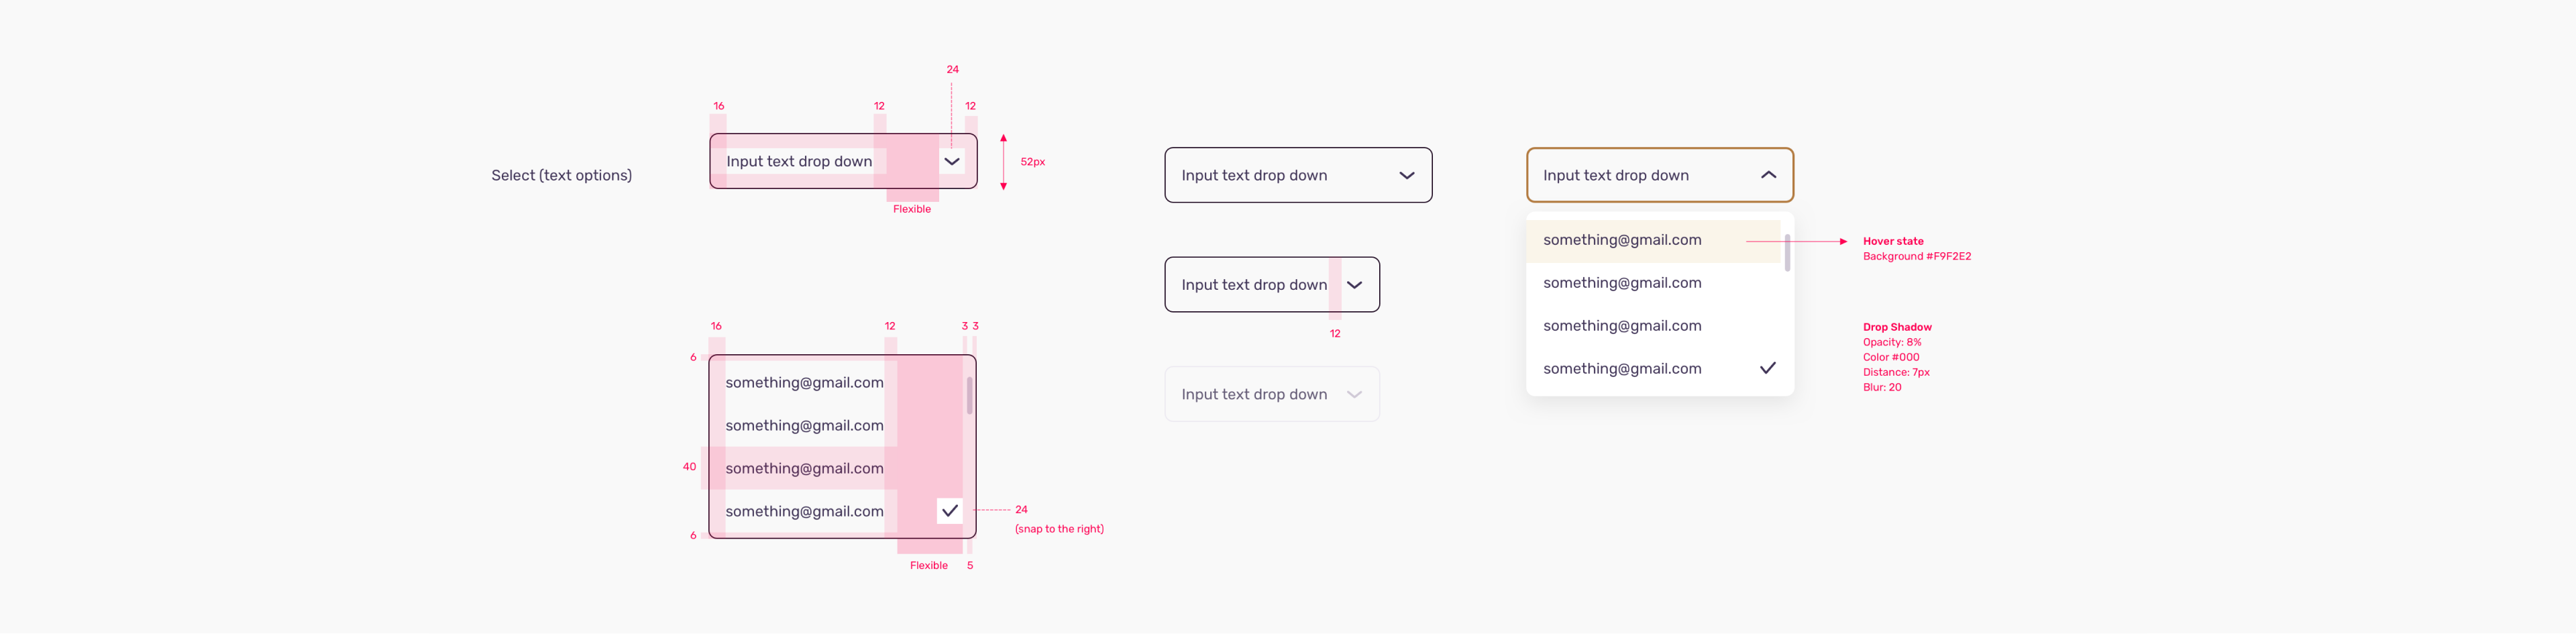Click the greyed chevron in the disabled dropdown
The height and width of the screenshot is (634, 2576).
(1354, 395)
